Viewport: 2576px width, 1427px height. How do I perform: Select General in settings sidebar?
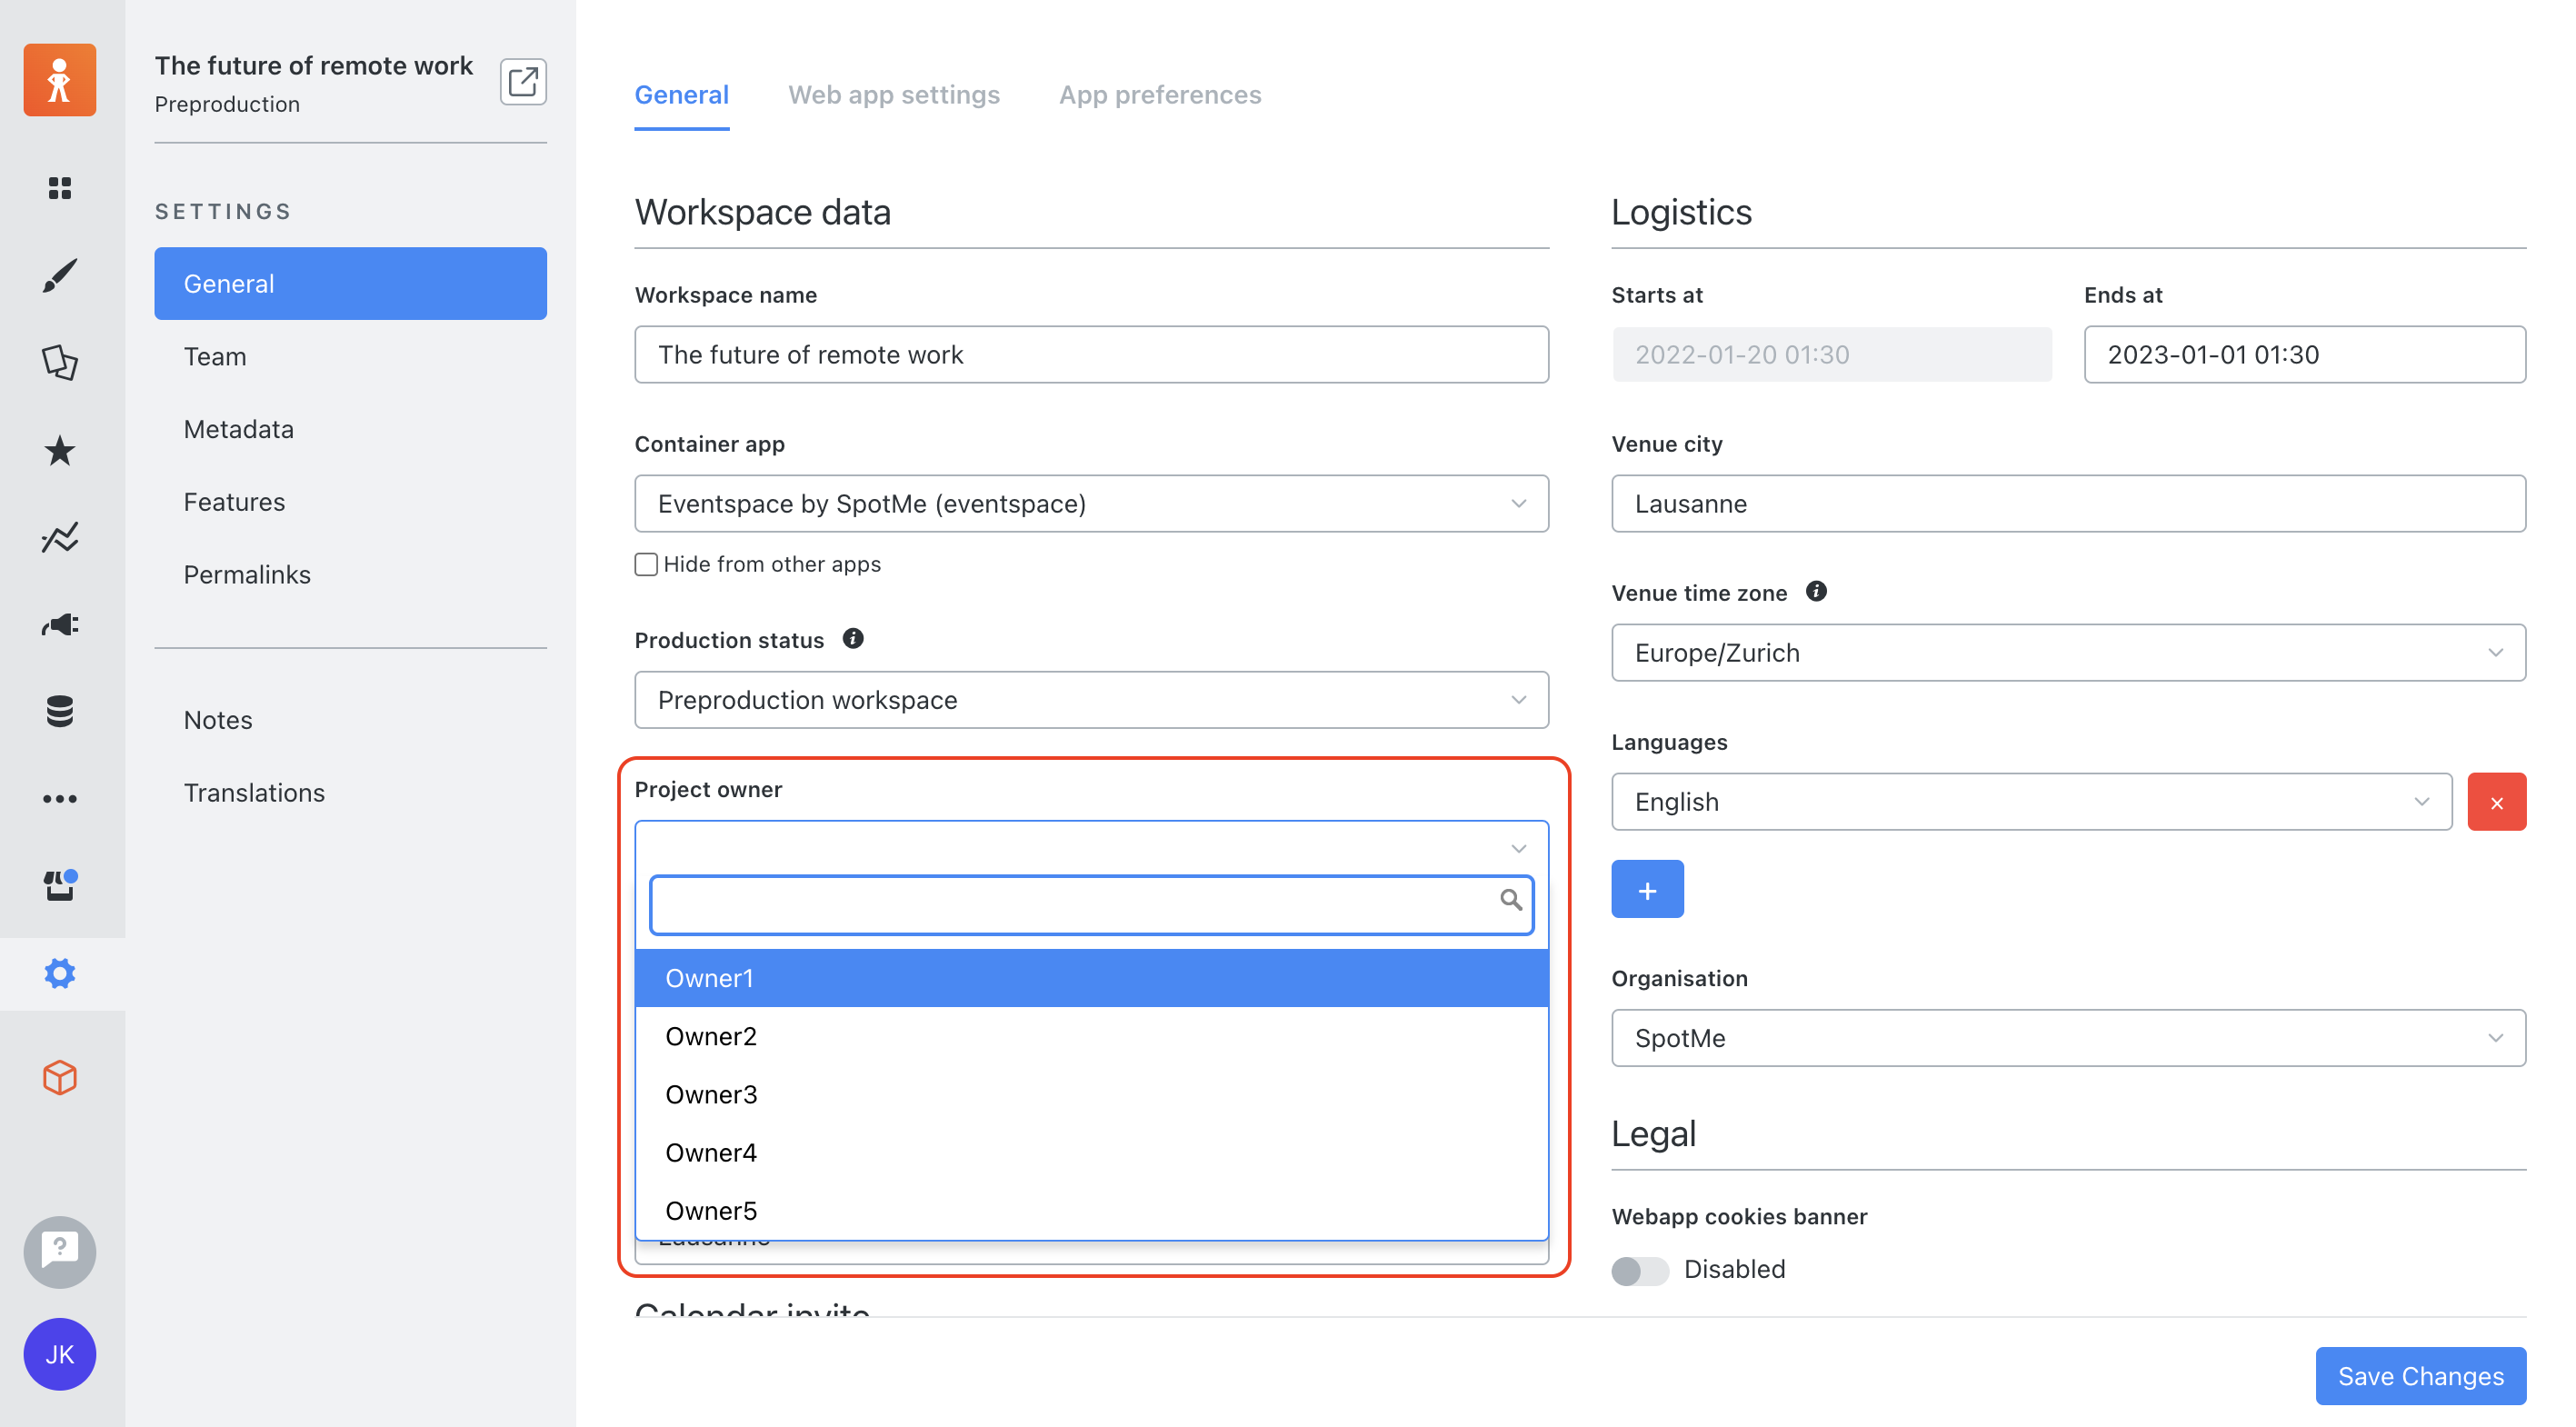(351, 284)
